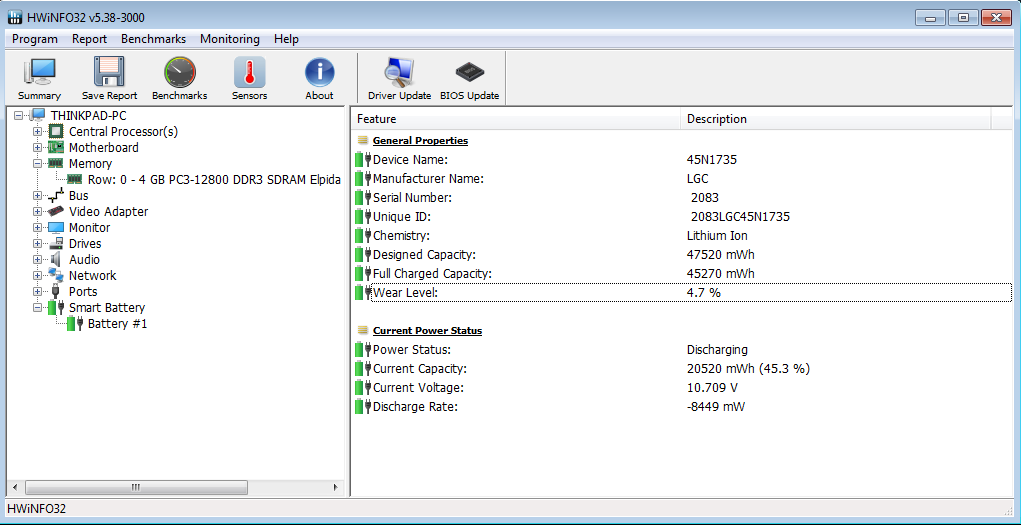Select the THINKPAD-PC computer icon

coord(38,115)
